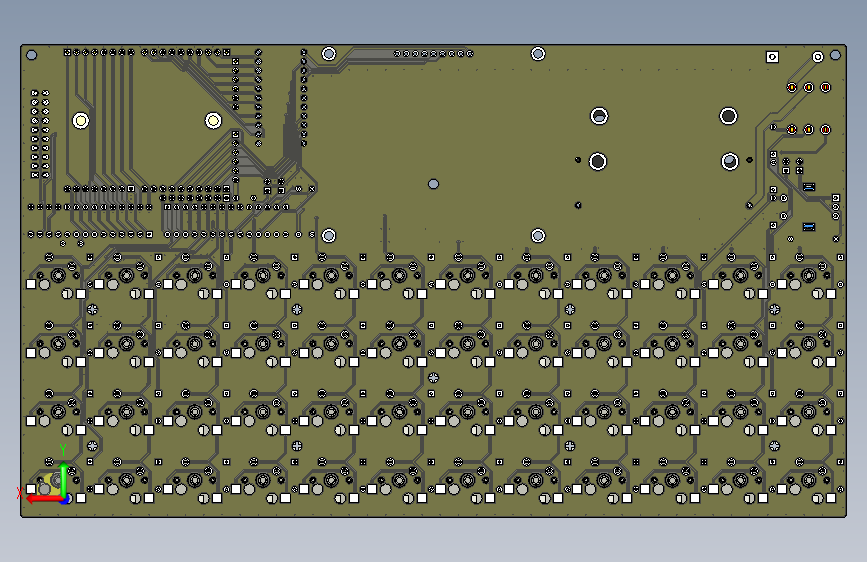Screen dimensions: 867x562
Task: Select the top-left corner mounting hole
Action: pos(32,55)
